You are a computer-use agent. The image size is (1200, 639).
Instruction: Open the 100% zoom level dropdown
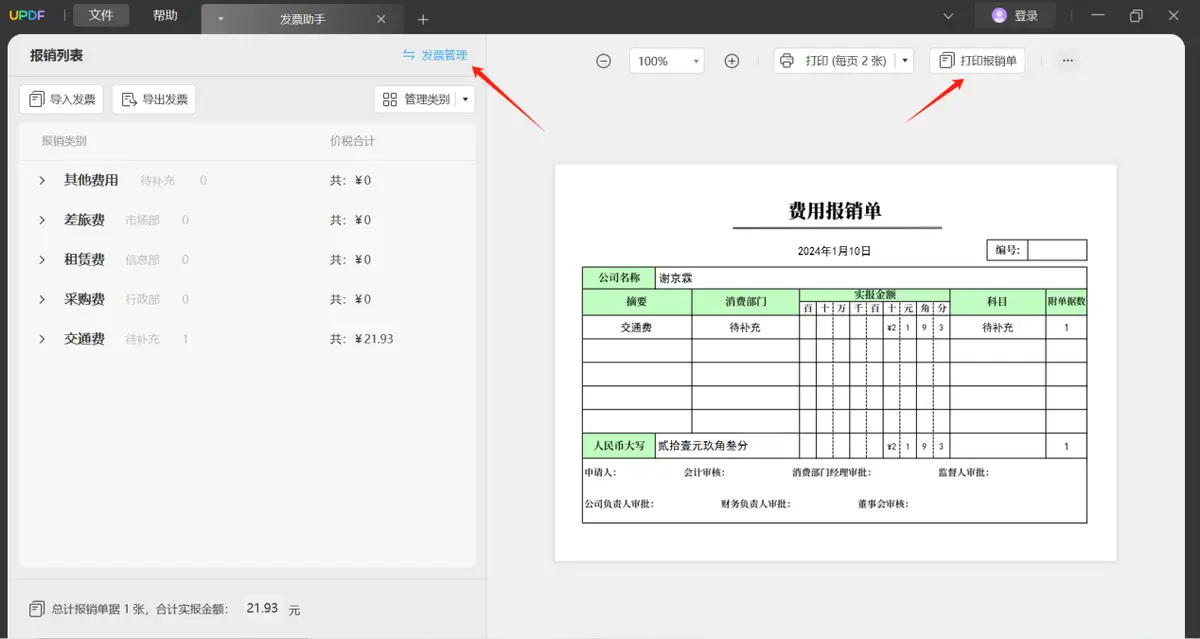tap(666, 60)
